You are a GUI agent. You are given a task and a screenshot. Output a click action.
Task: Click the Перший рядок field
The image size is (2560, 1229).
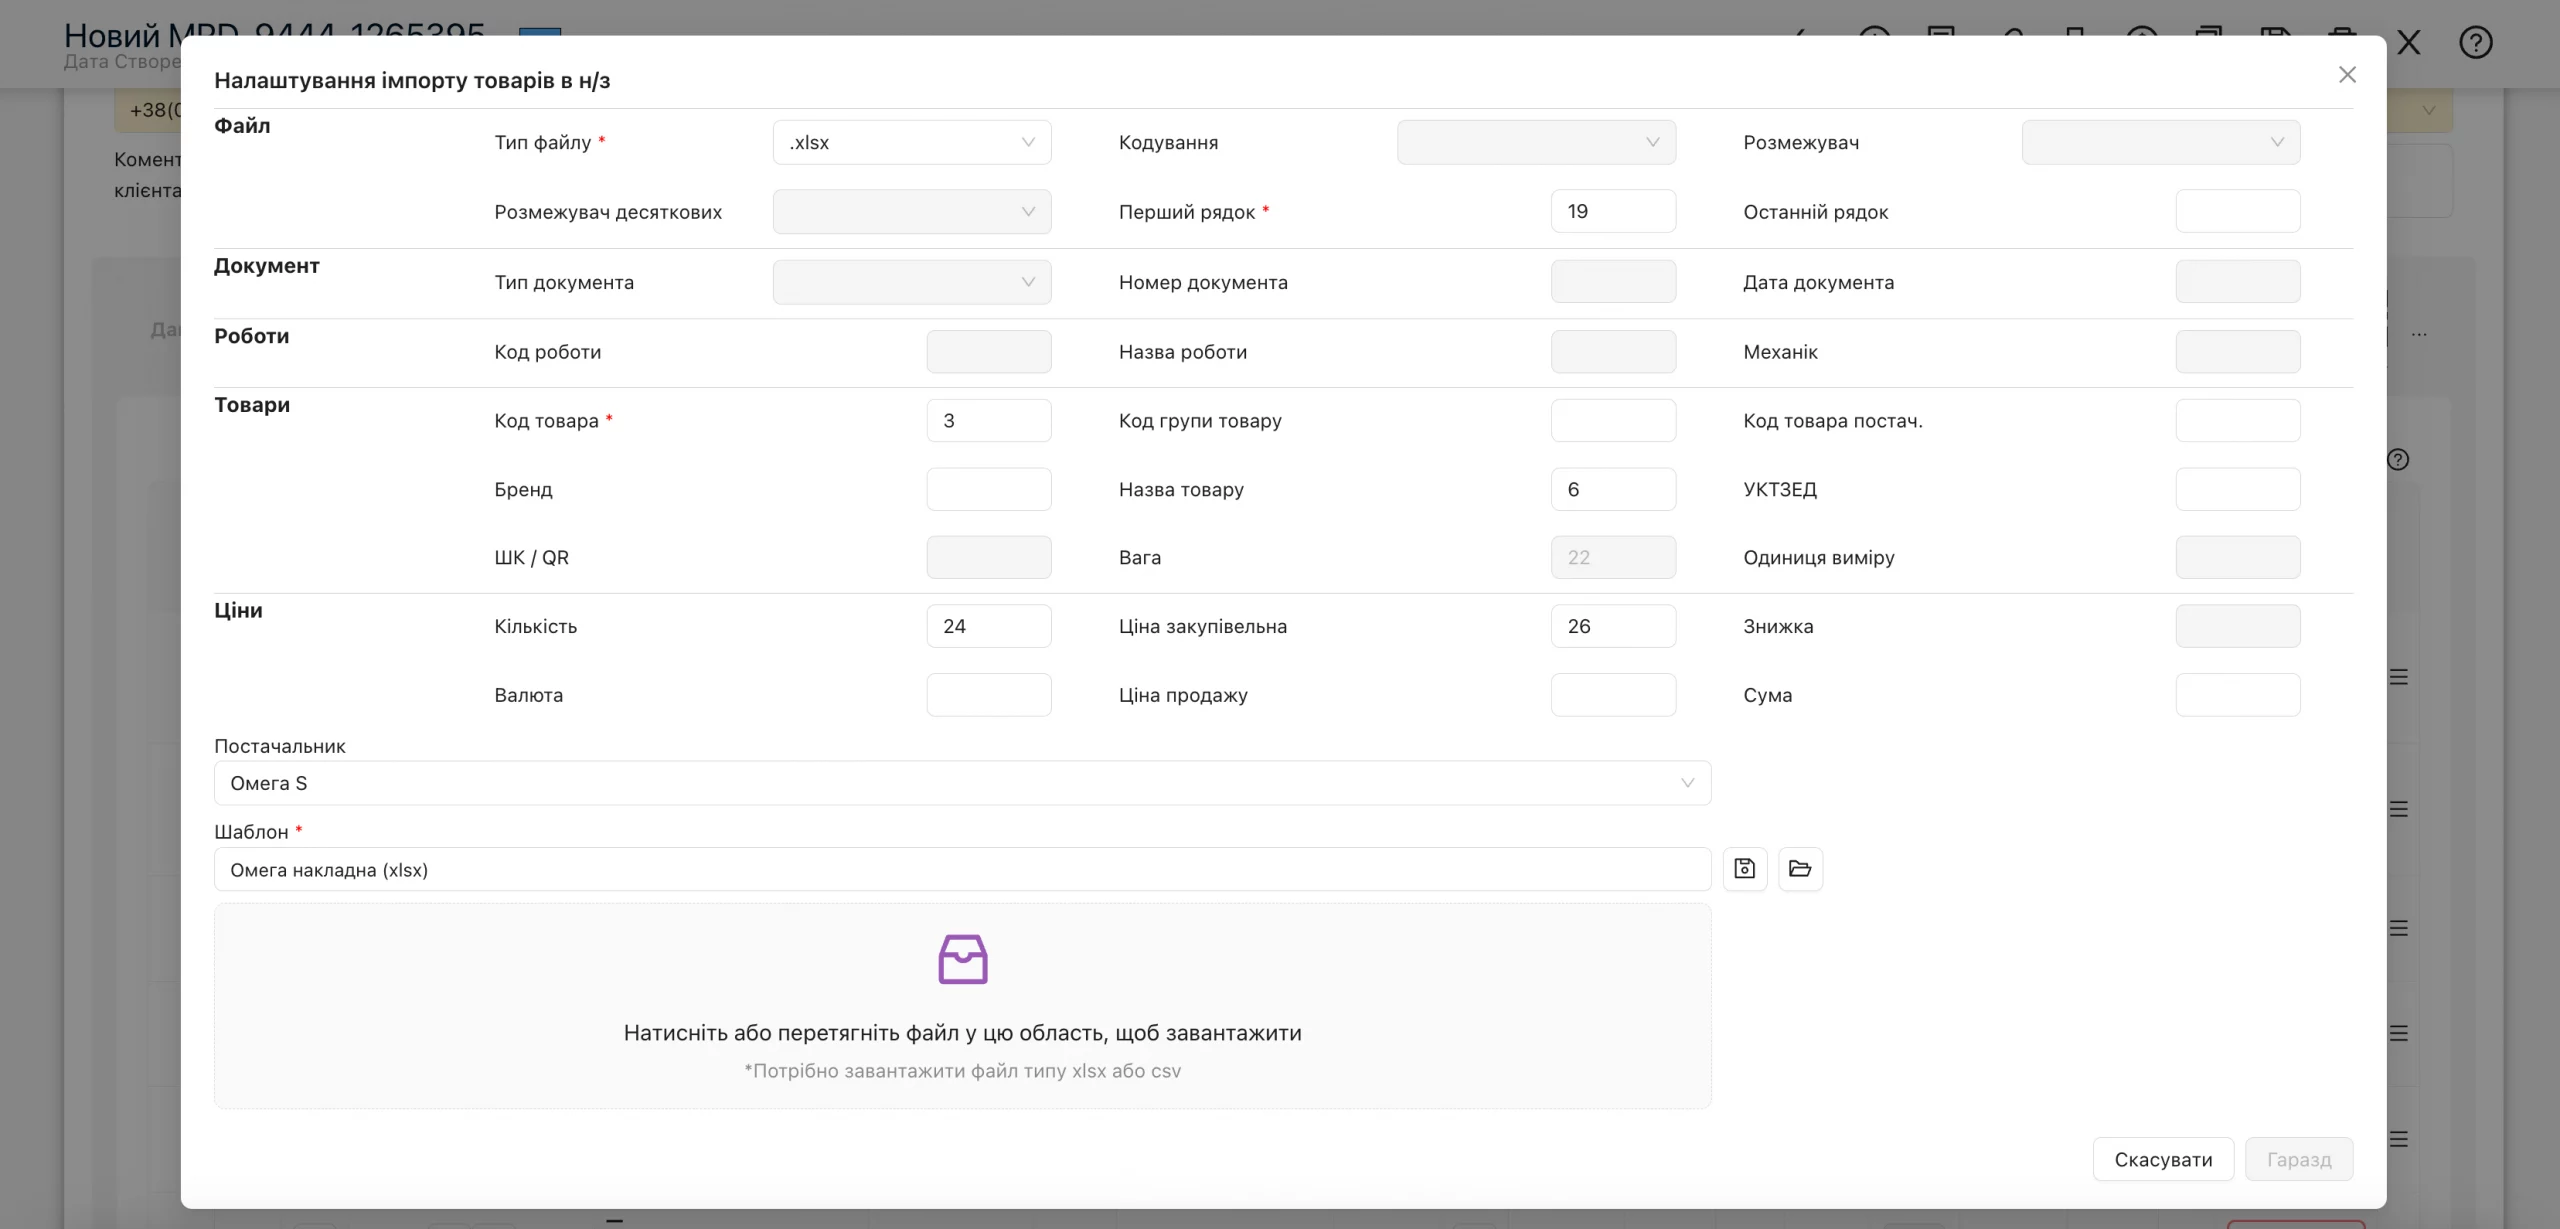1613,211
